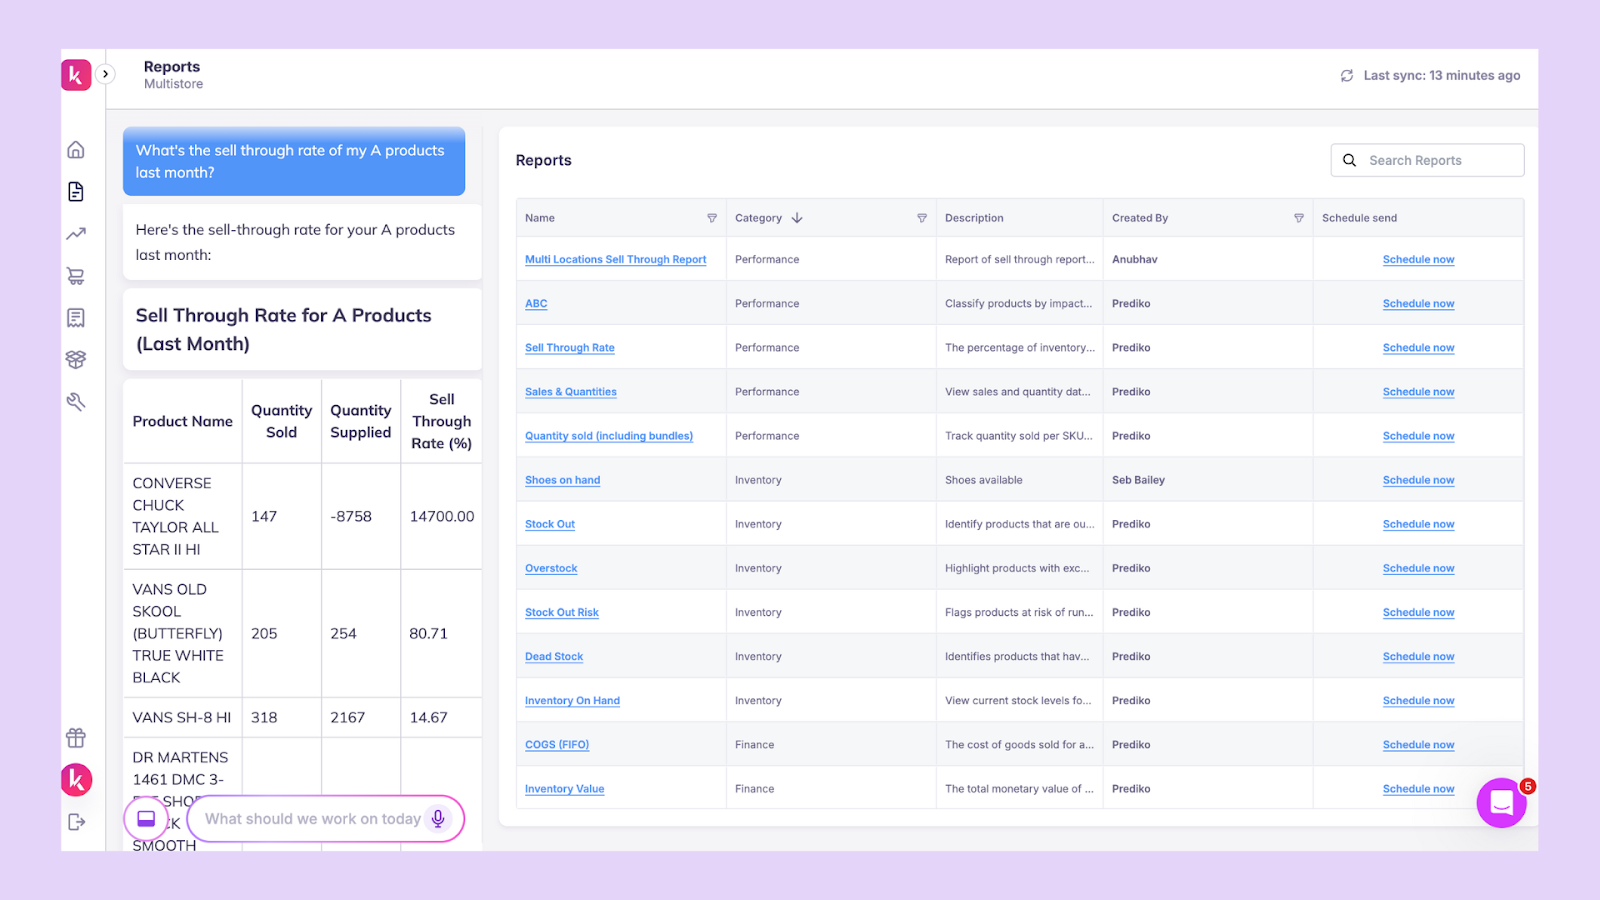This screenshot has width=1600, height=900.
Task: Type in the Search Reports field
Action: [1427, 160]
